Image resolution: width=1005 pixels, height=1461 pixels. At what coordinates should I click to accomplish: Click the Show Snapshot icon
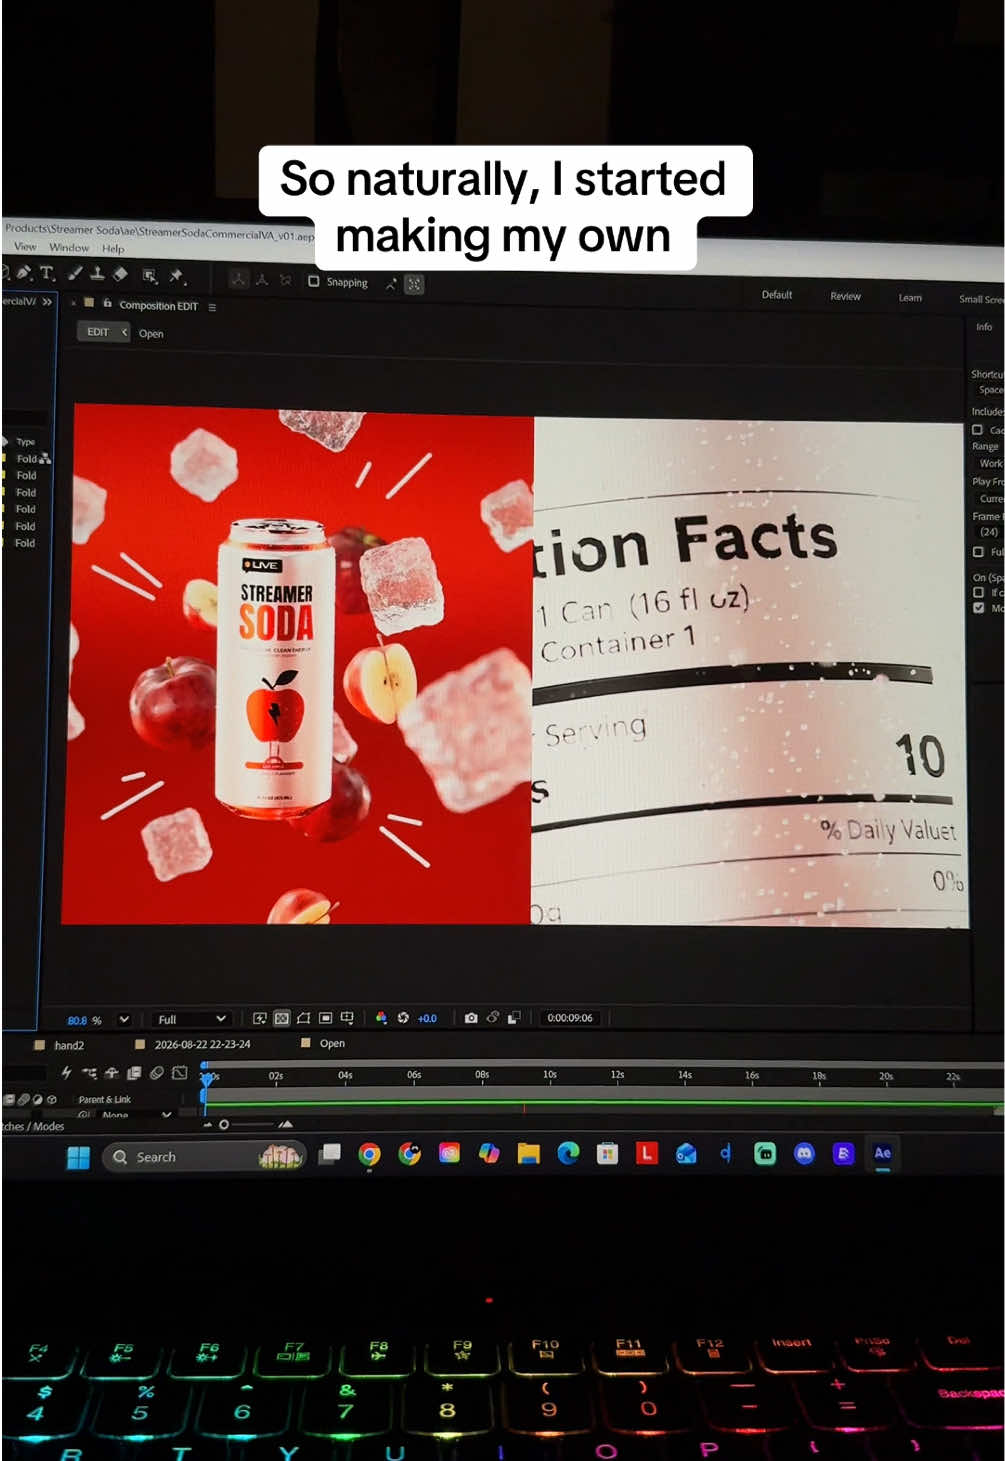(492, 1018)
